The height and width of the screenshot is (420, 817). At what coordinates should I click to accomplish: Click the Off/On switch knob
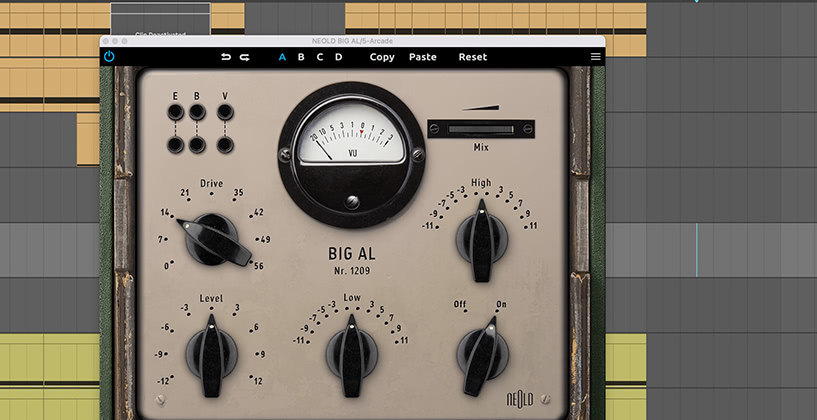[482, 356]
